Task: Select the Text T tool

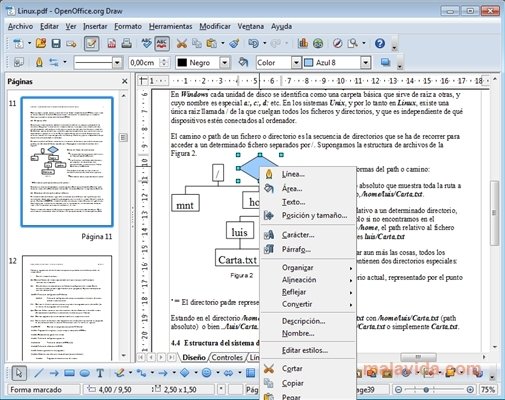Action: pyautogui.click(x=100, y=373)
